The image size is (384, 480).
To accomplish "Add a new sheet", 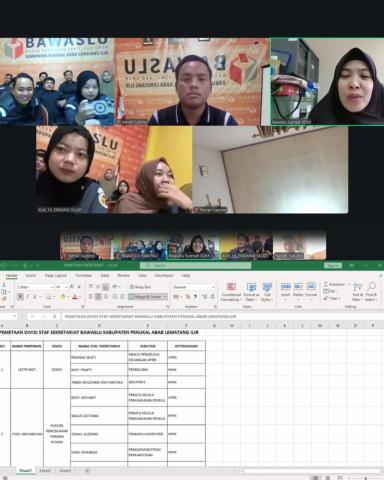I will [x=88, y=471].
